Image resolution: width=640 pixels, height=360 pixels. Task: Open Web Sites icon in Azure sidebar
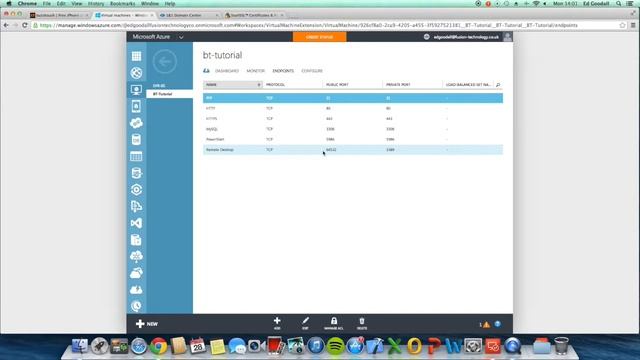(136, 73)
